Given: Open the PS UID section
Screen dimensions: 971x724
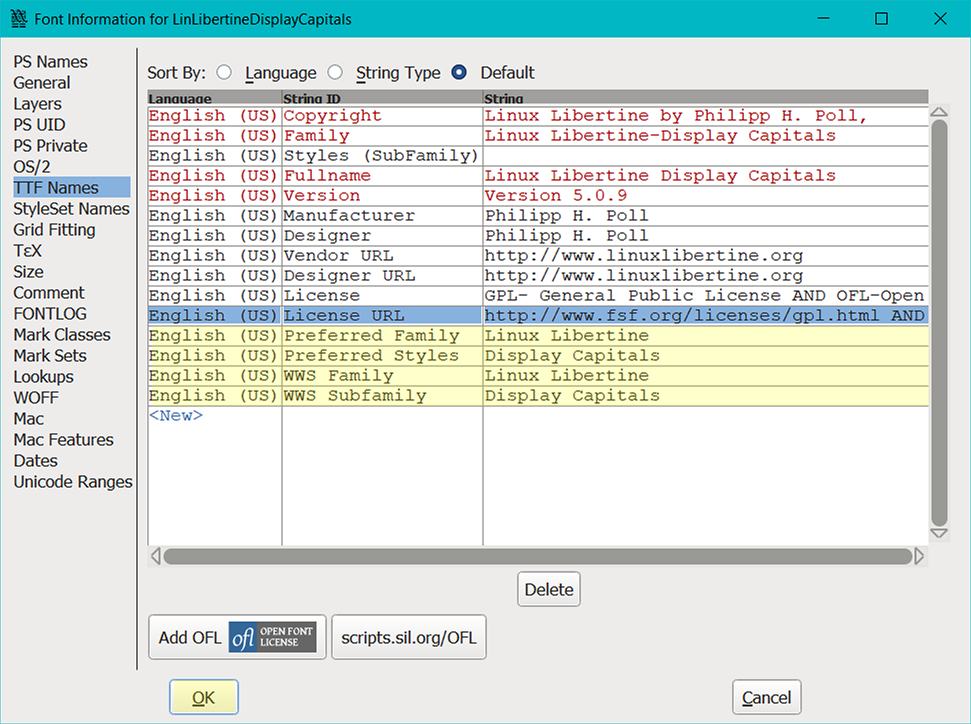Looking at the screenshot, I should [x=39, y=125].
